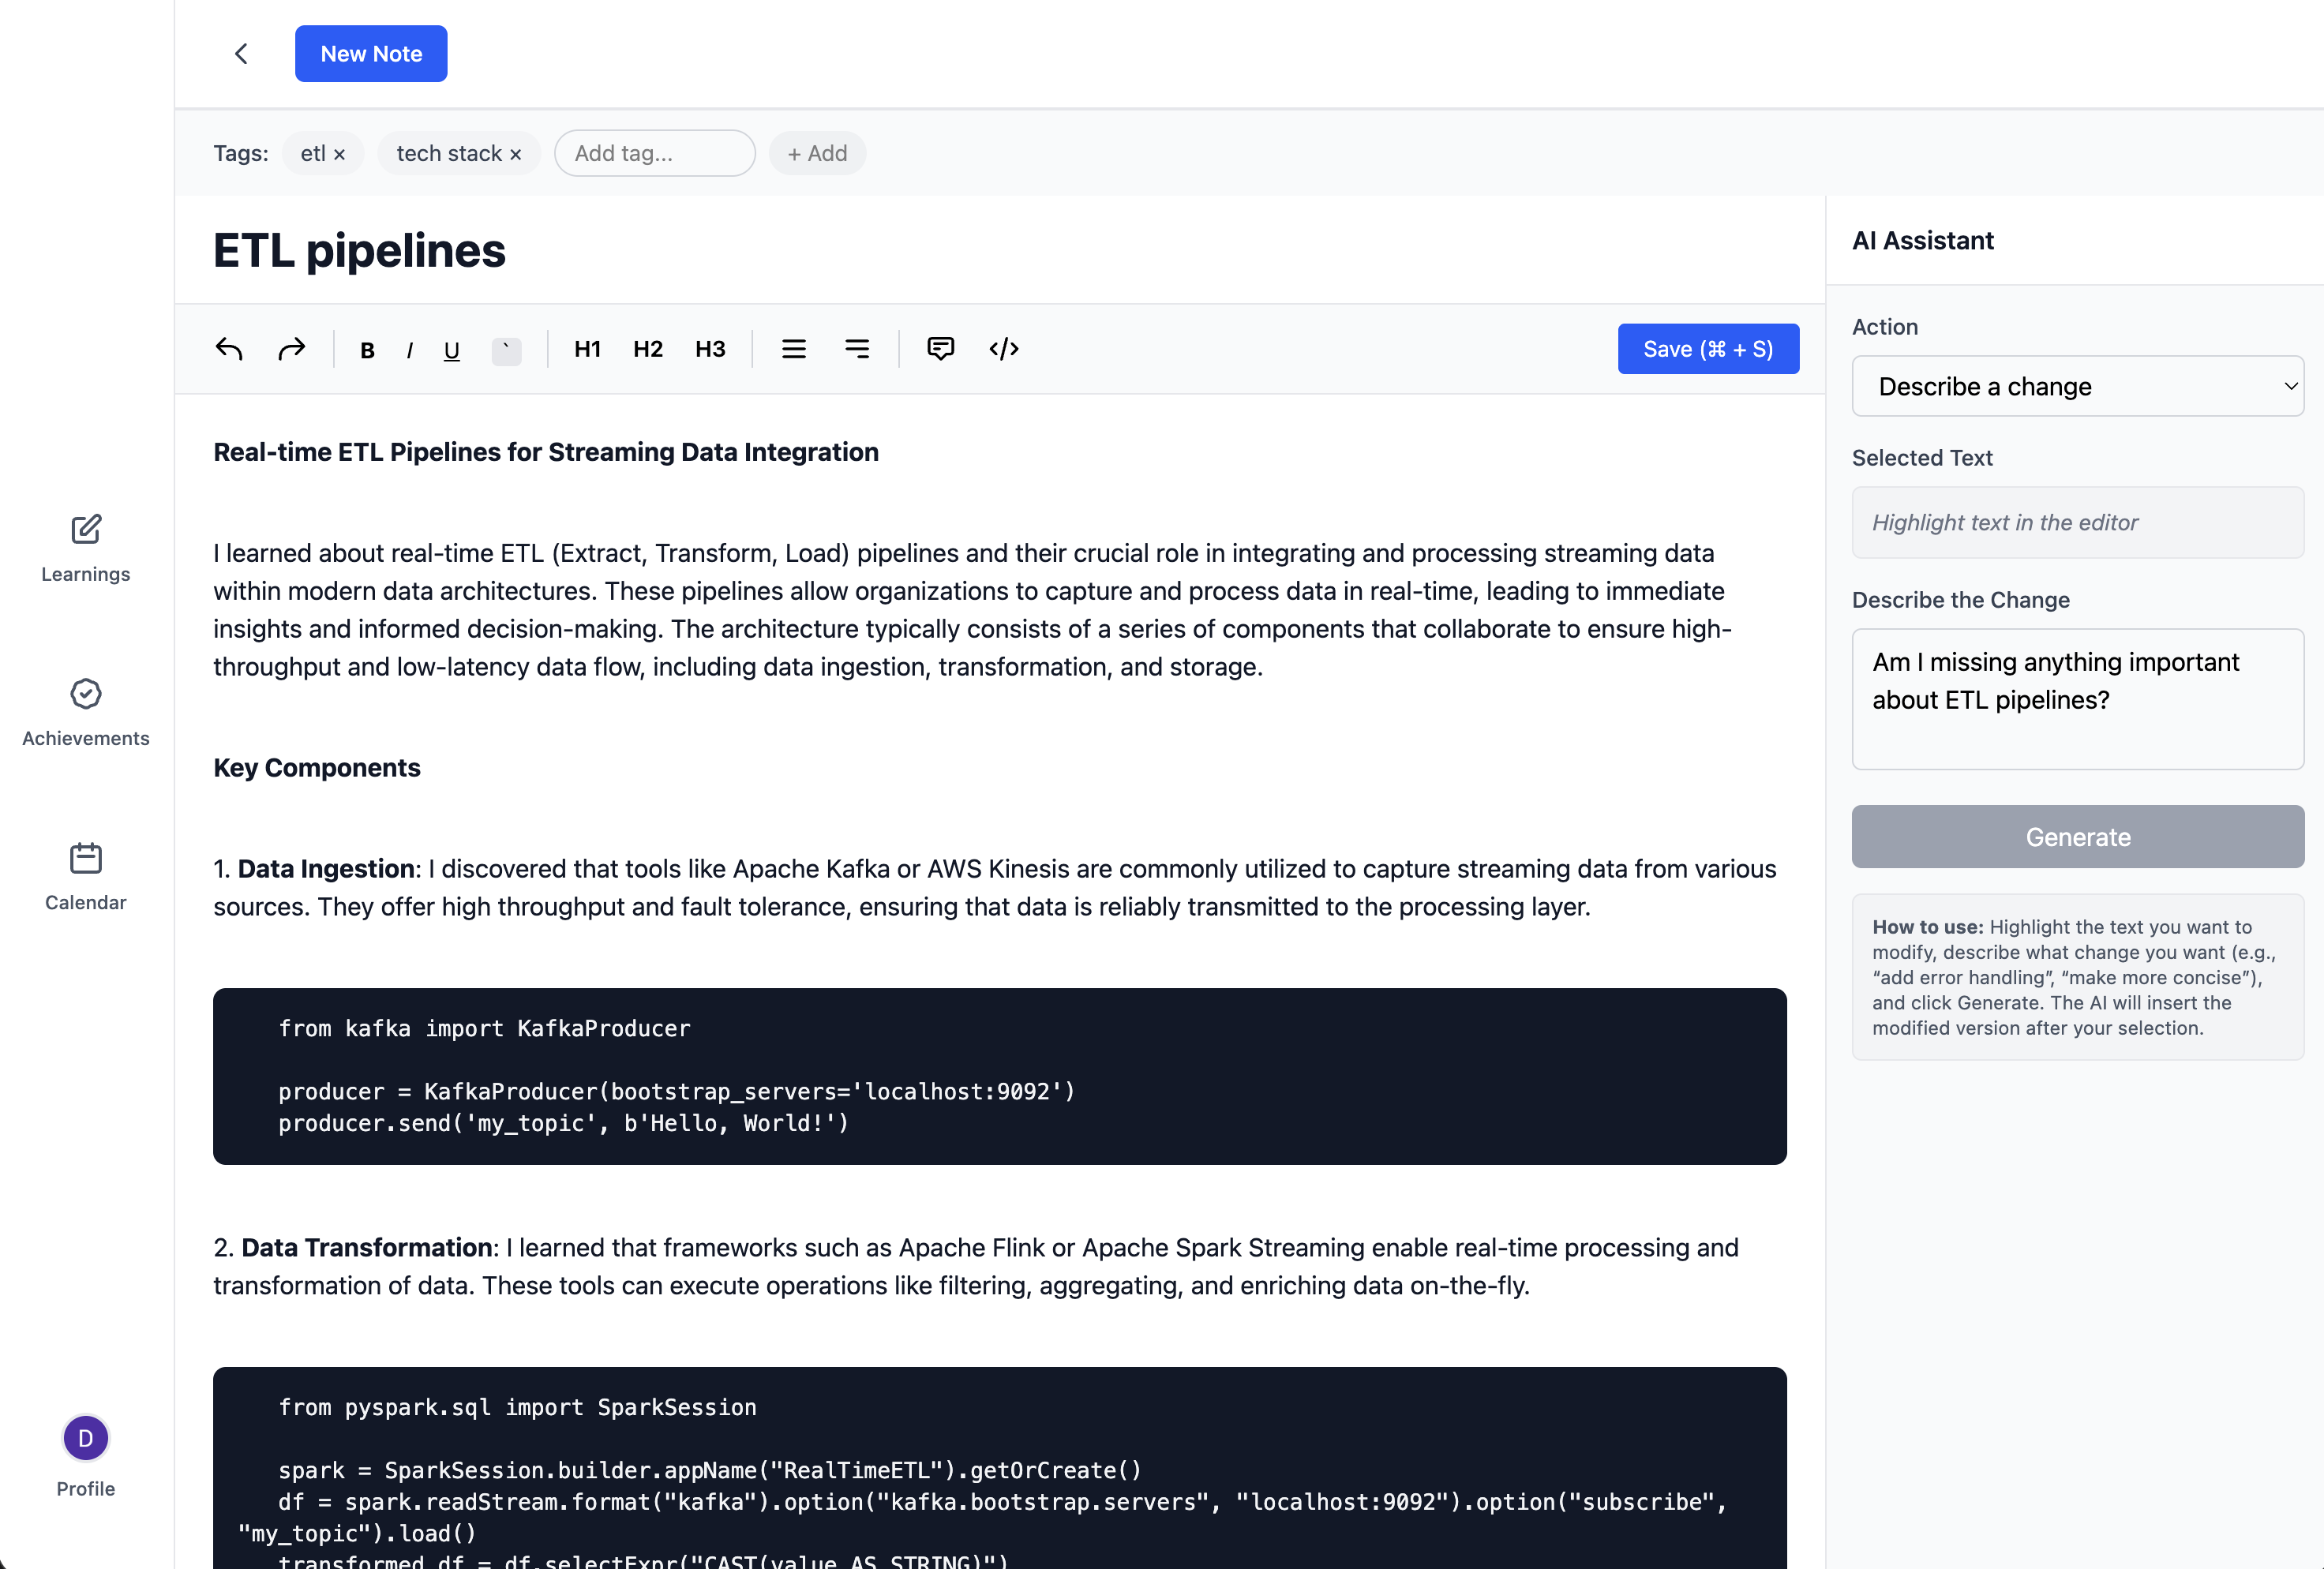This screenshot has height=1569, width=2324.
Task: Click the Add tag input field
Action: point(654,153)
